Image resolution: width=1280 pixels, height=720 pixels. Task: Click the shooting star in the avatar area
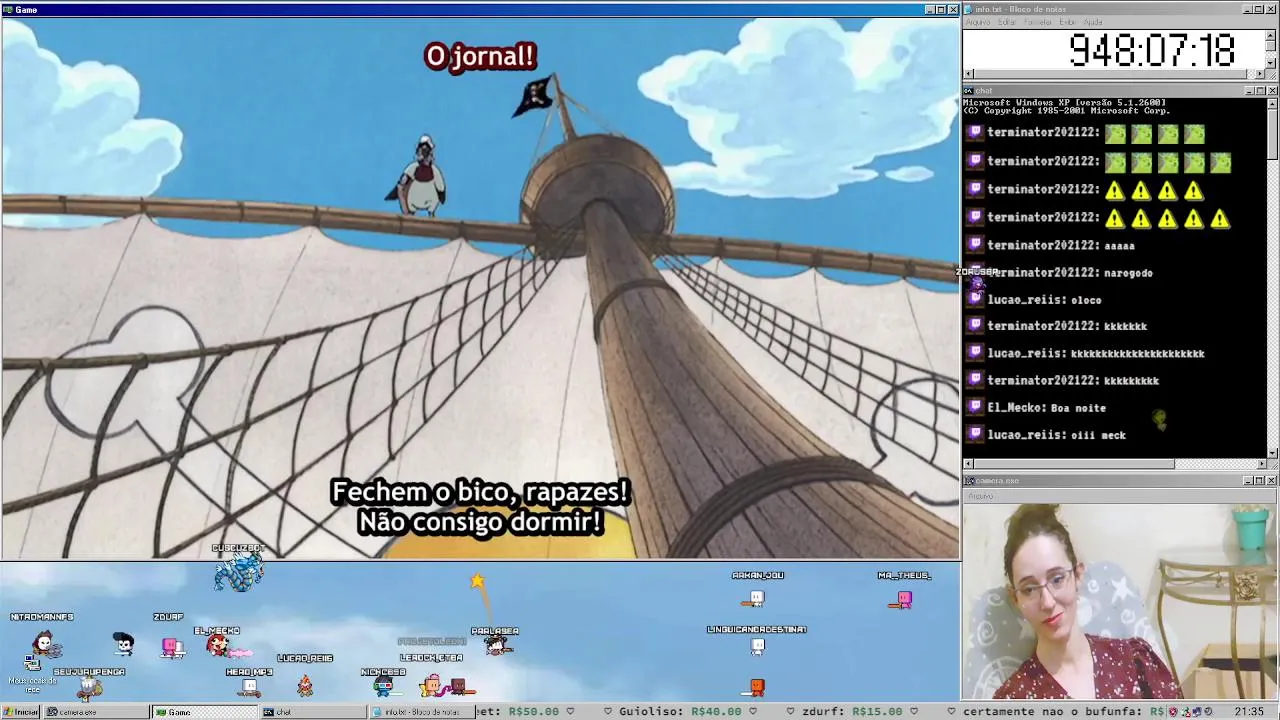point(477,580)
